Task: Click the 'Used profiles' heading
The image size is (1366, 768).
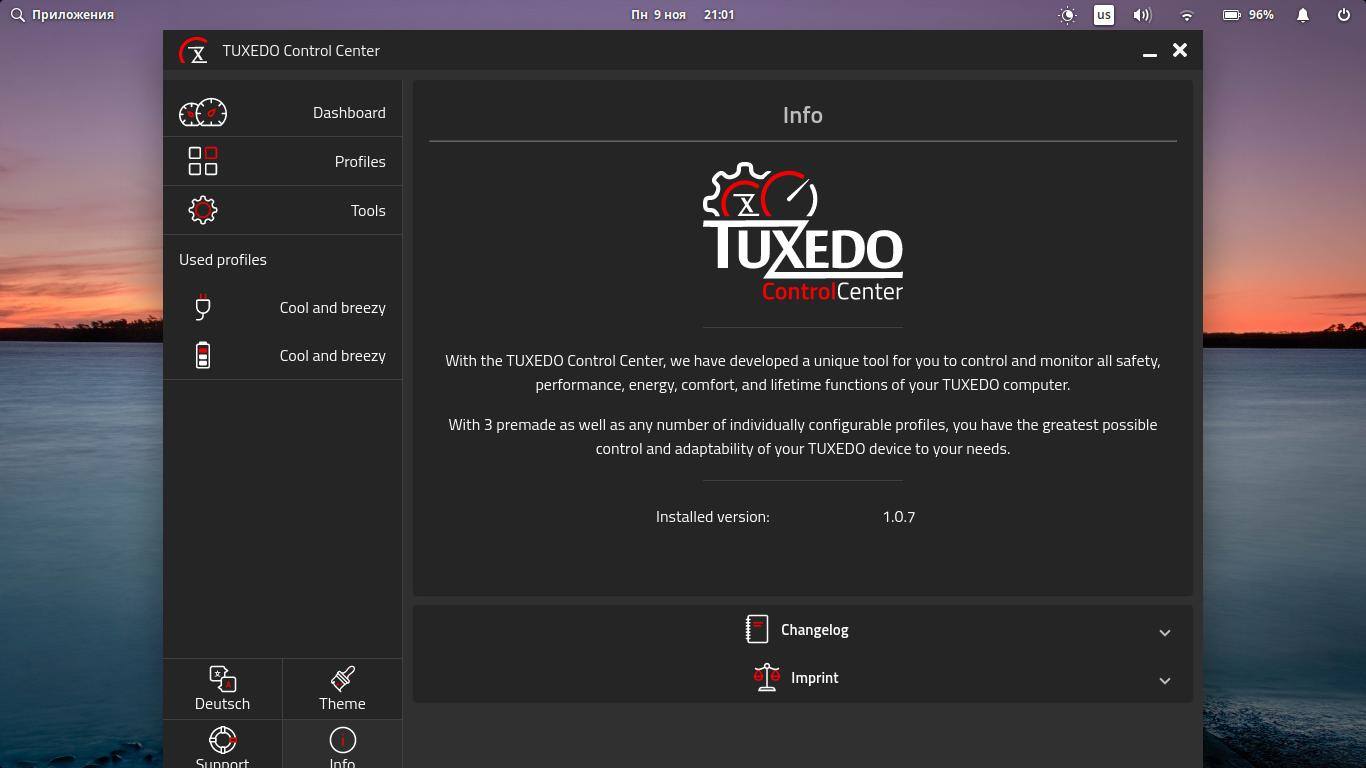Action: (x=223, y=259)
